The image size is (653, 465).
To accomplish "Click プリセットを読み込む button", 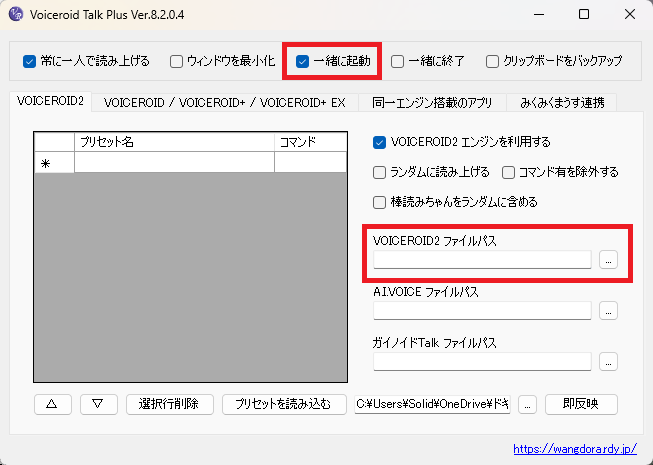I will click(284, 404).
